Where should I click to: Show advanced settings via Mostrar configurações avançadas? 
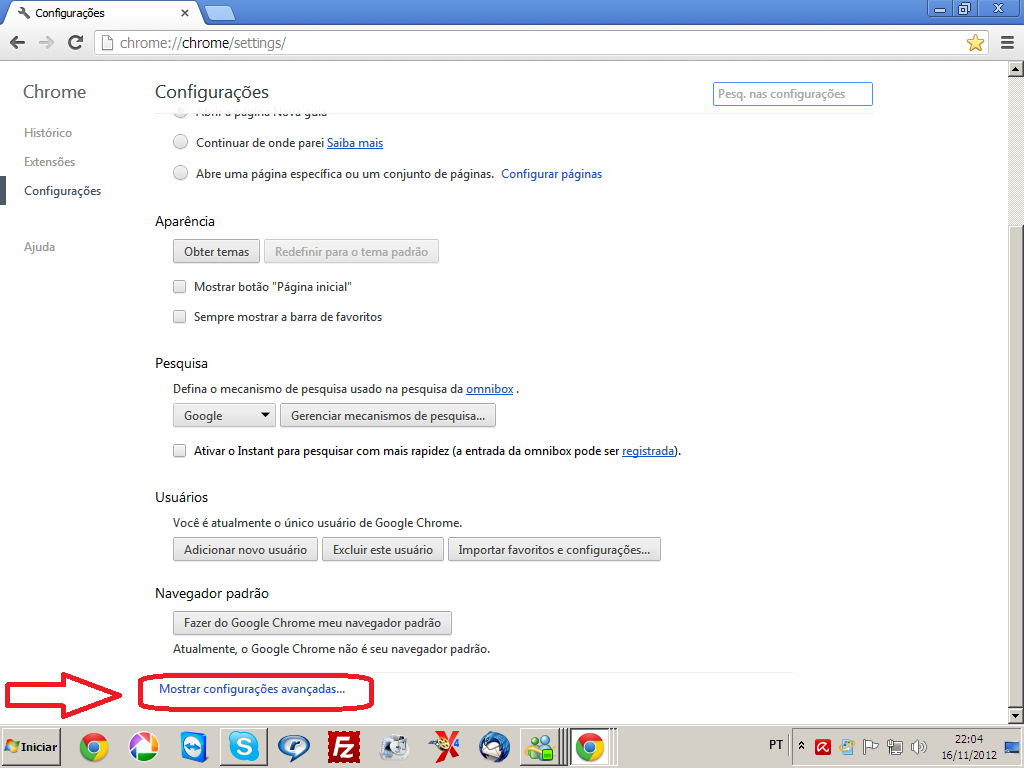click(x=252, y=689)
